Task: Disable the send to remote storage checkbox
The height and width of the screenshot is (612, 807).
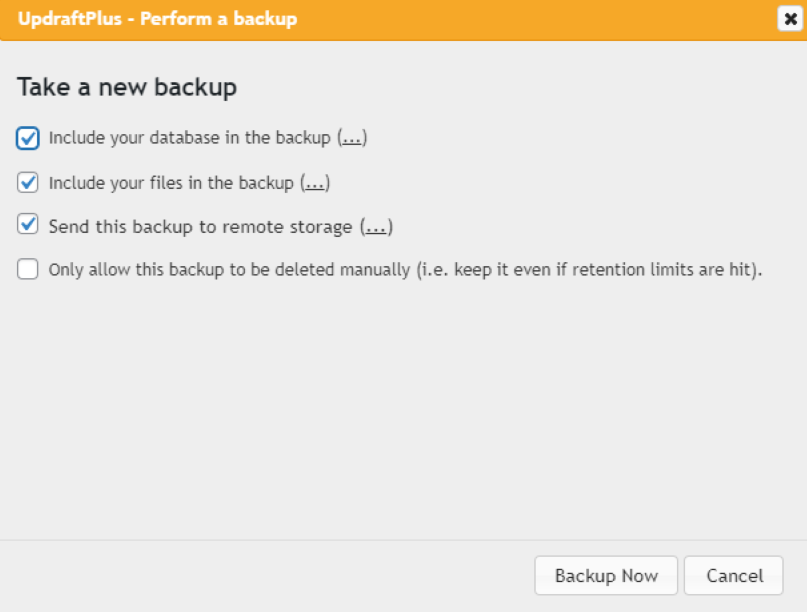Action: (x=28, y=226)
